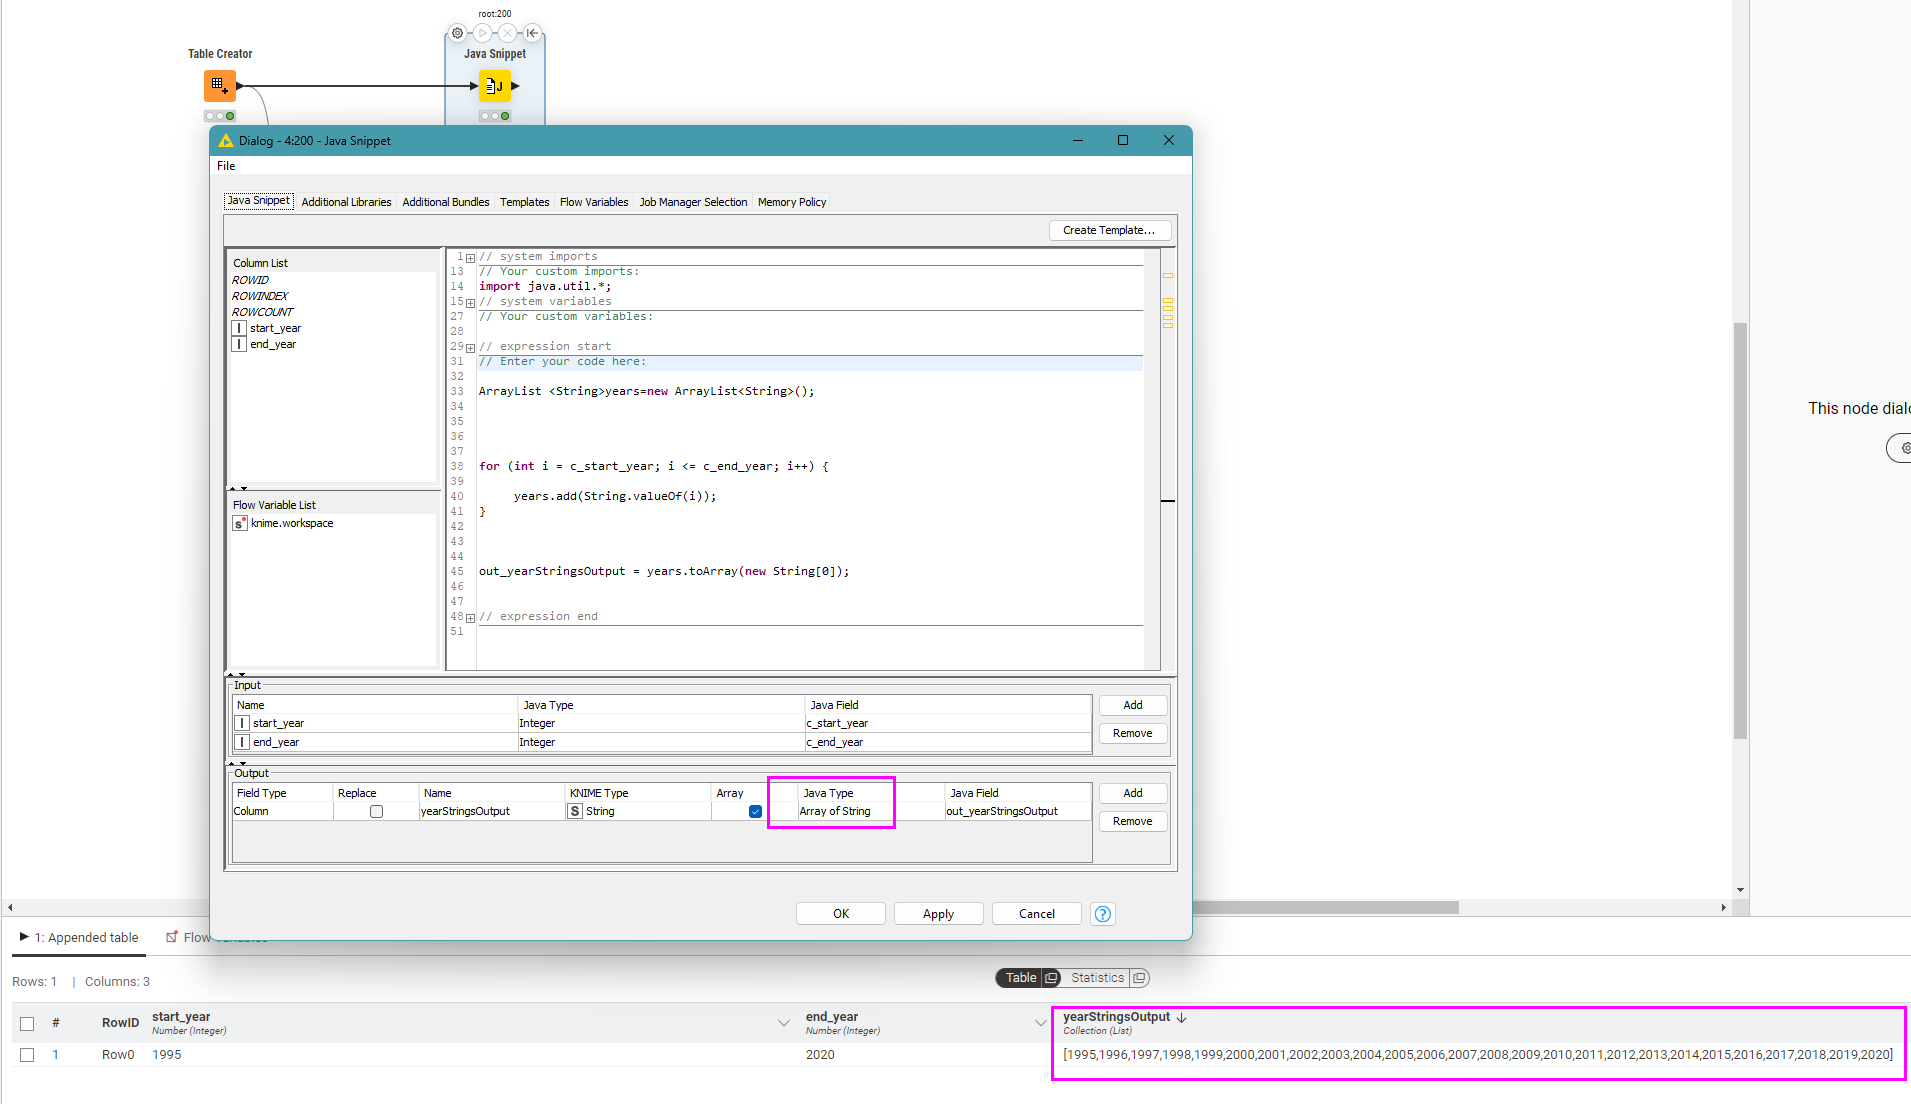
Task: Open Java Type Integer cell for start_year
Action: tap(660, 723)
